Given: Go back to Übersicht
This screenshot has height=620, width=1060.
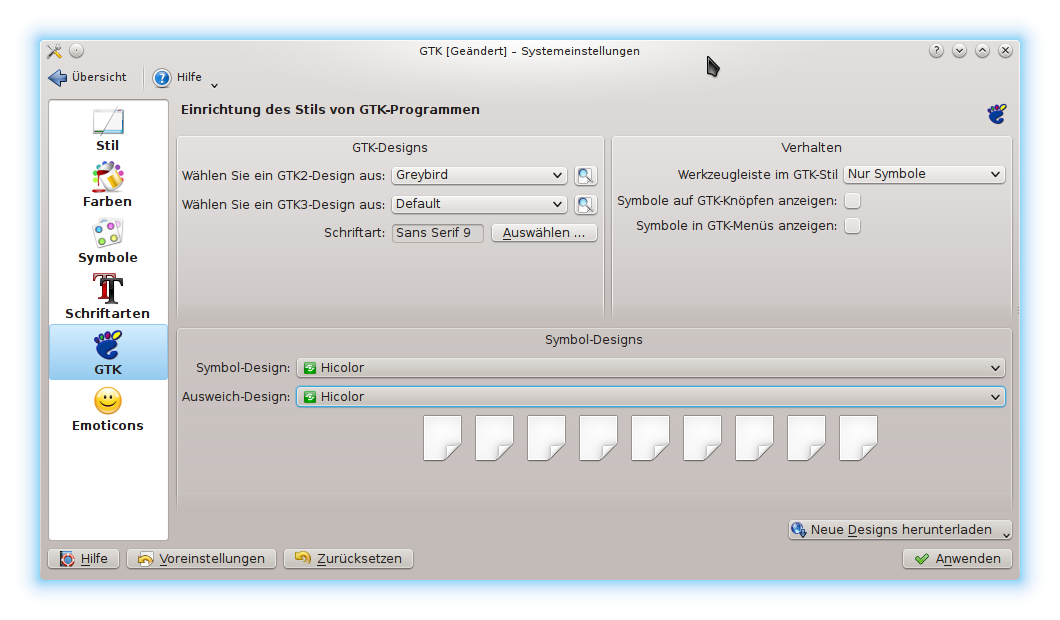Looking at the screenshot, I should (88, 77).
